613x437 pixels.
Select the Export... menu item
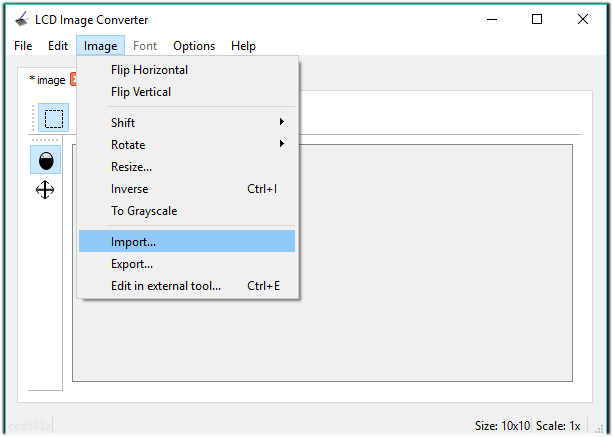pyautogui.click(x=132, y=264)
